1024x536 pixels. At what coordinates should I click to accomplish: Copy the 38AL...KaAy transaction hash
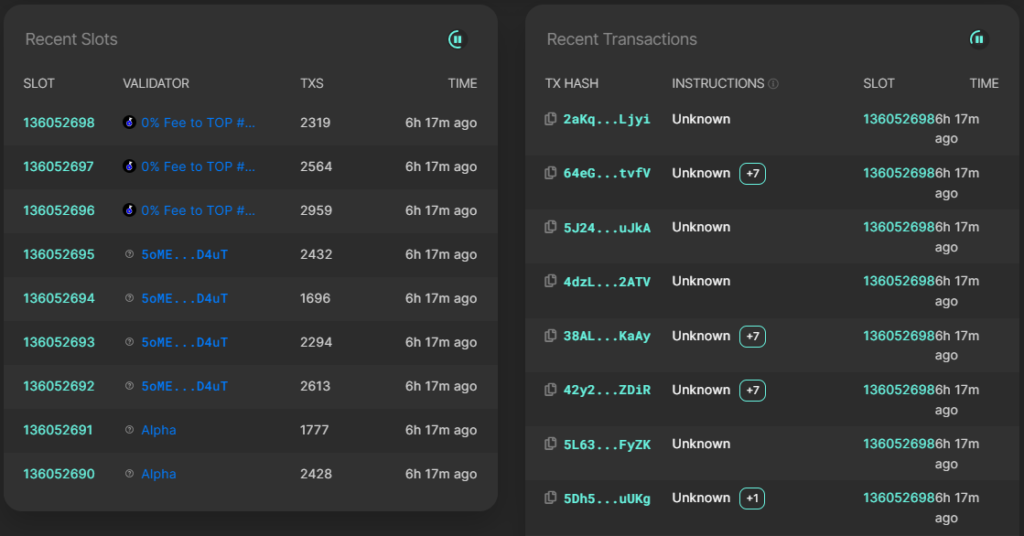(550, 336)
